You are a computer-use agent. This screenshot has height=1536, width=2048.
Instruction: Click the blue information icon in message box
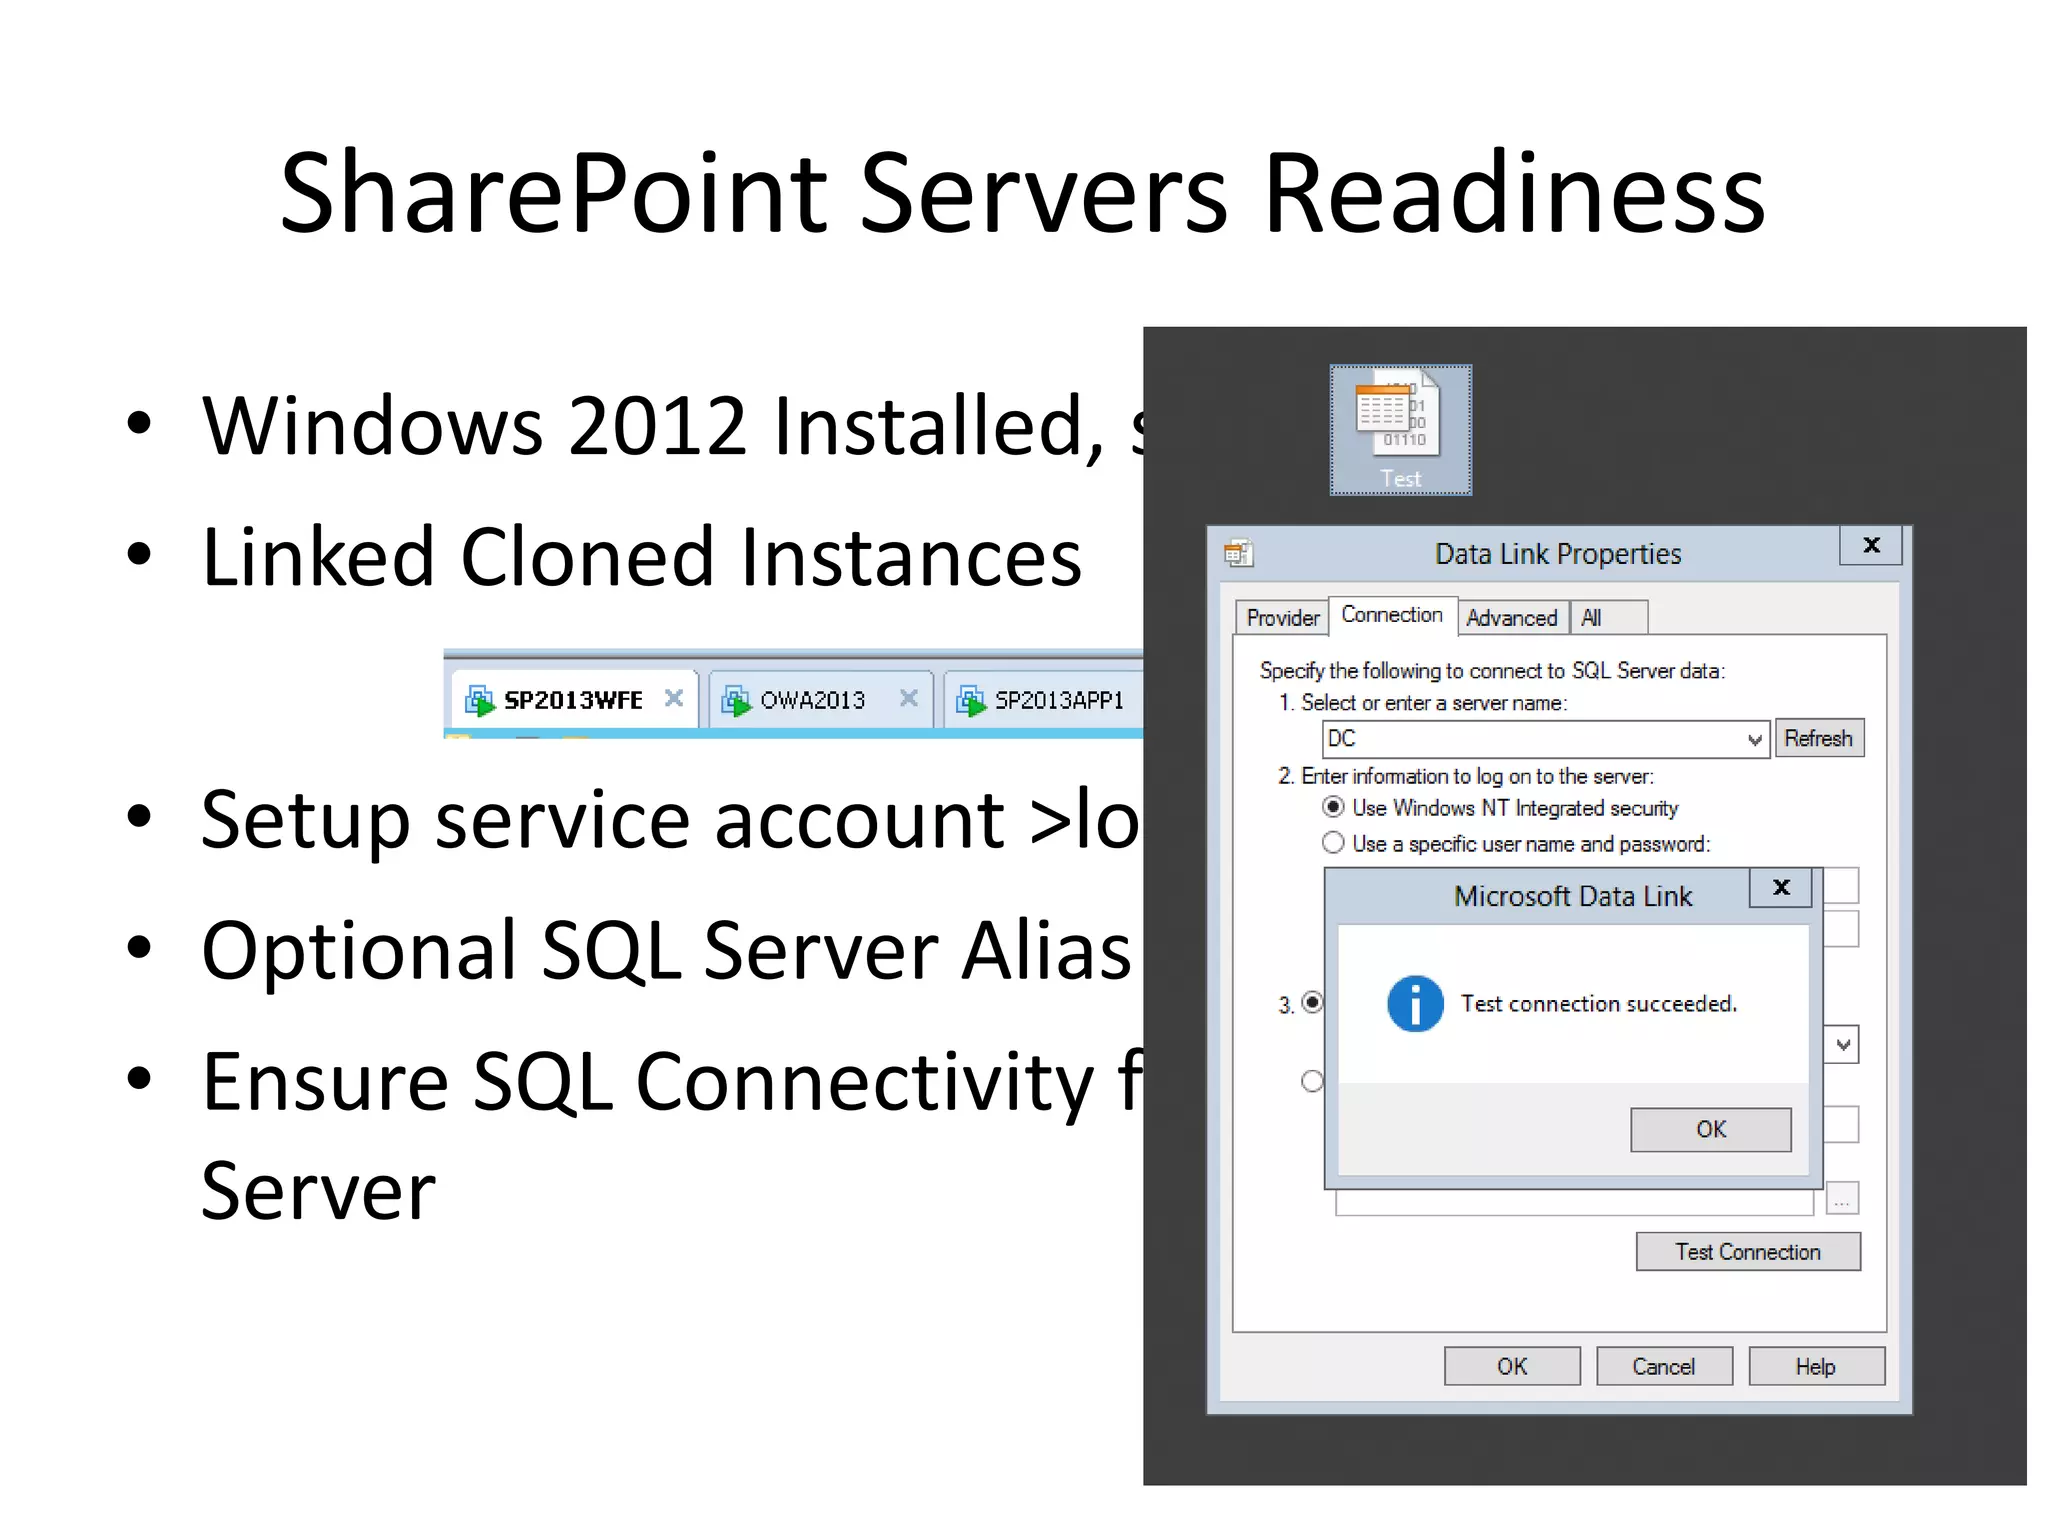(1415, 1003)
